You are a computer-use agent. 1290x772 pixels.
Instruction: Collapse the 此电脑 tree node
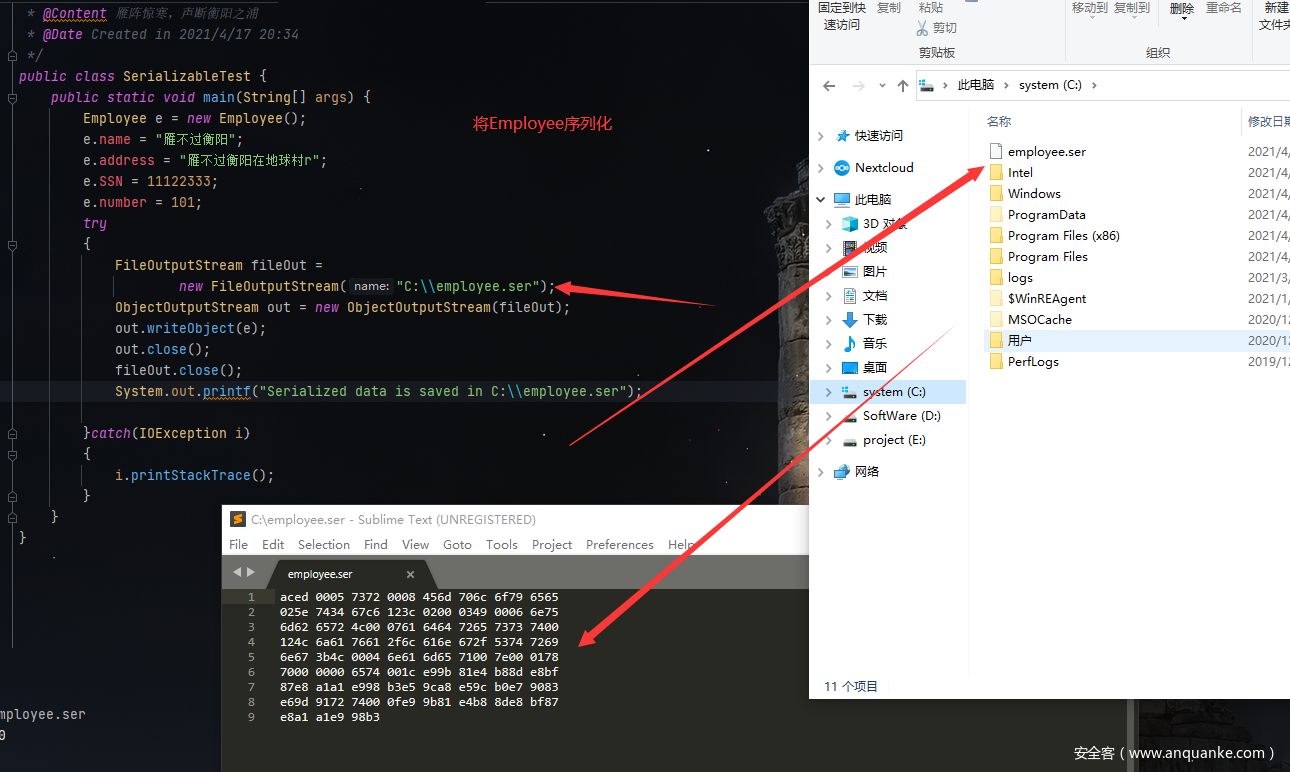coord(821,200)
